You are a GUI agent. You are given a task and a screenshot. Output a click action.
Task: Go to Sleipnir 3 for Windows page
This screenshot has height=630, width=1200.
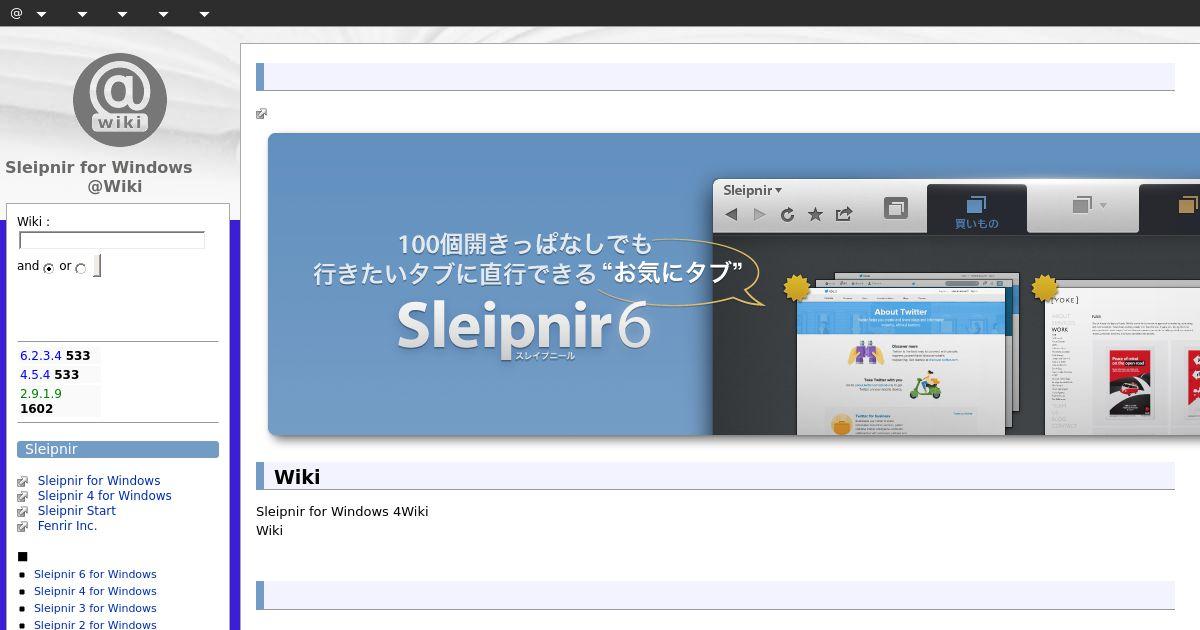[95, 608]
